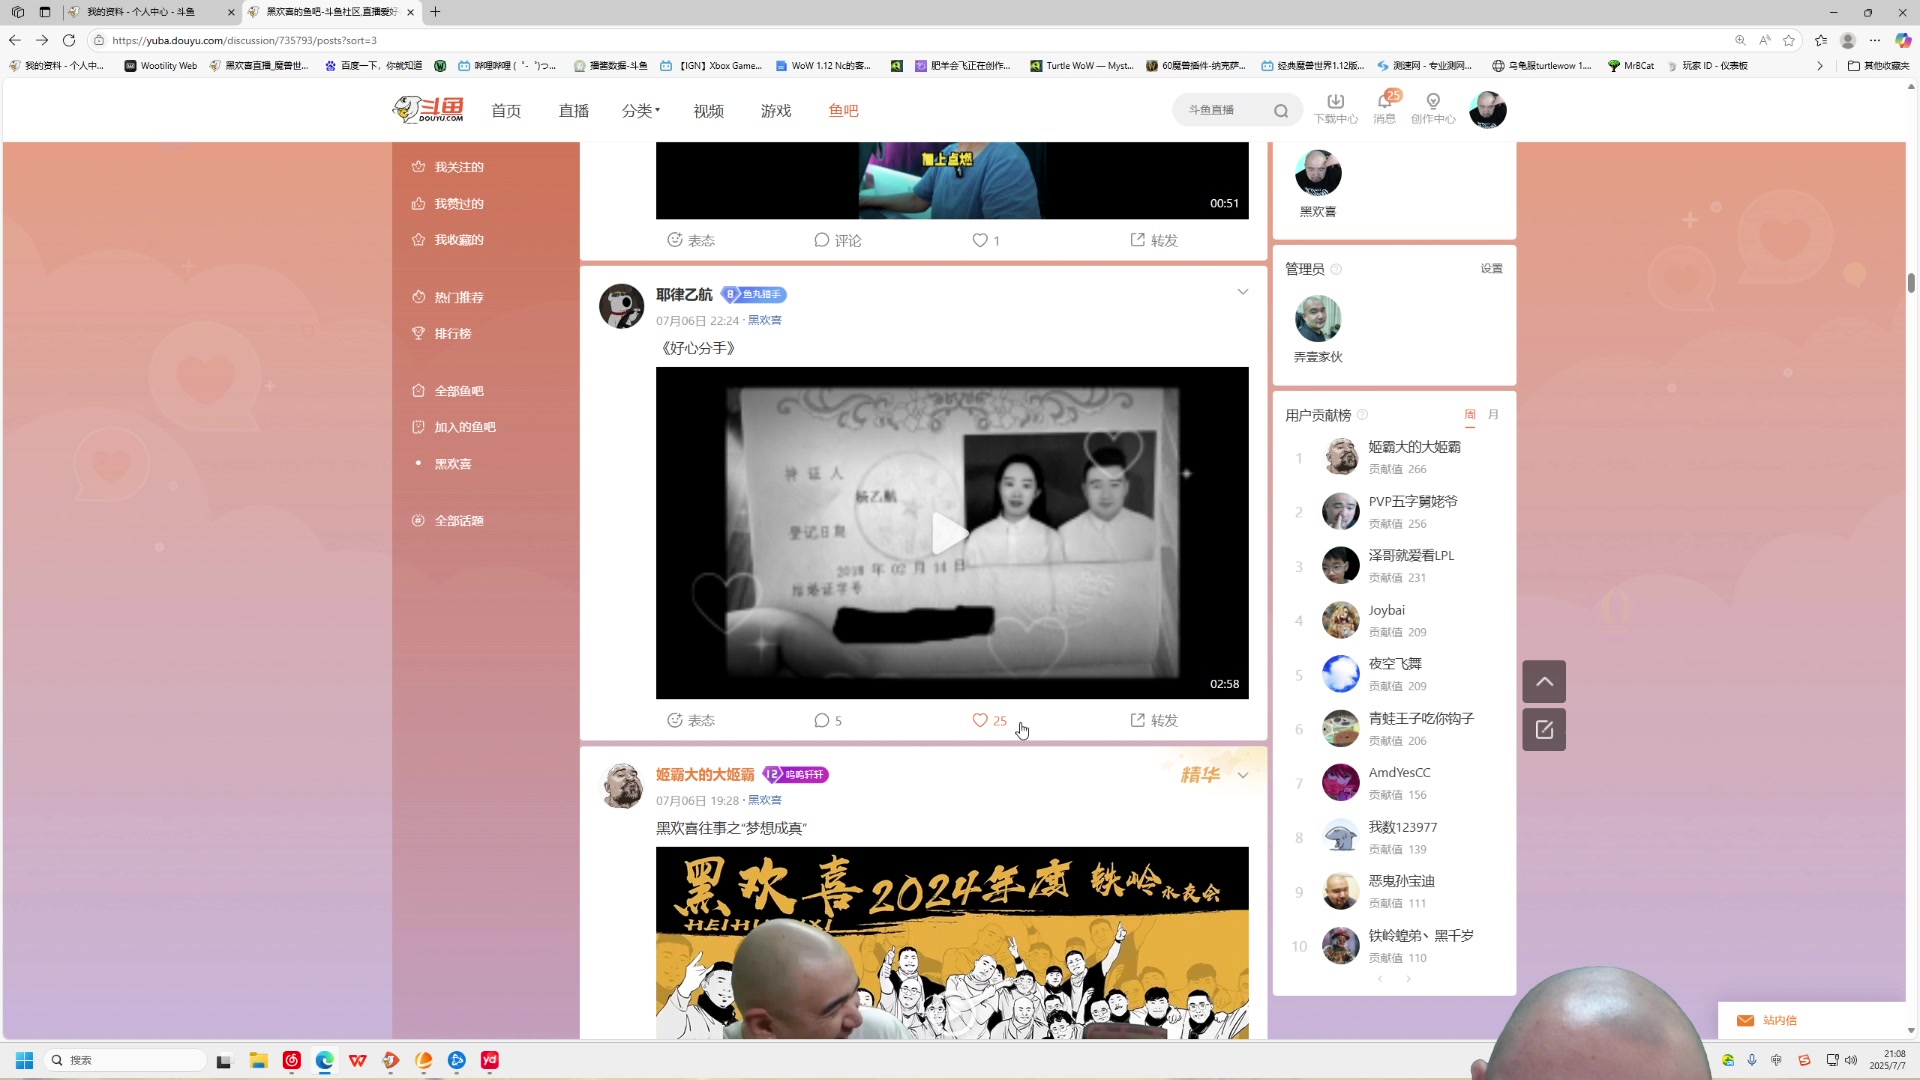
Task: Refresh the browser page
Action: [x=68, y=40]
